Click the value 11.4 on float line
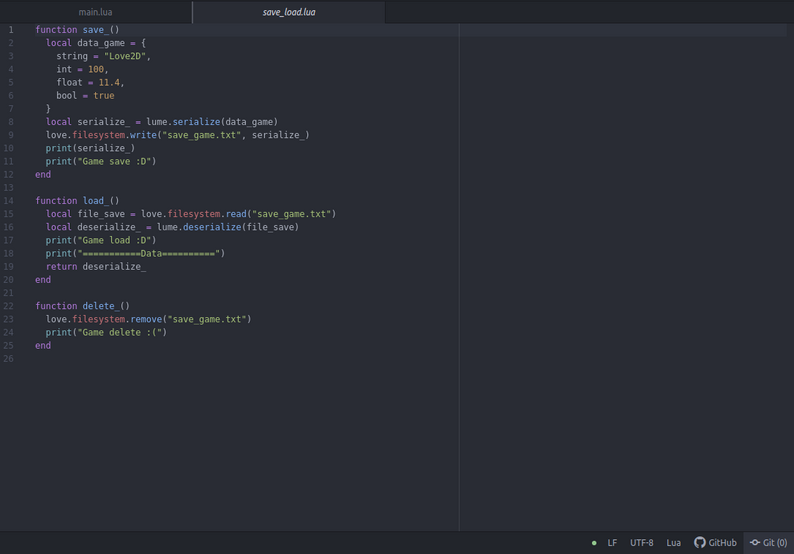 point(109,83)
